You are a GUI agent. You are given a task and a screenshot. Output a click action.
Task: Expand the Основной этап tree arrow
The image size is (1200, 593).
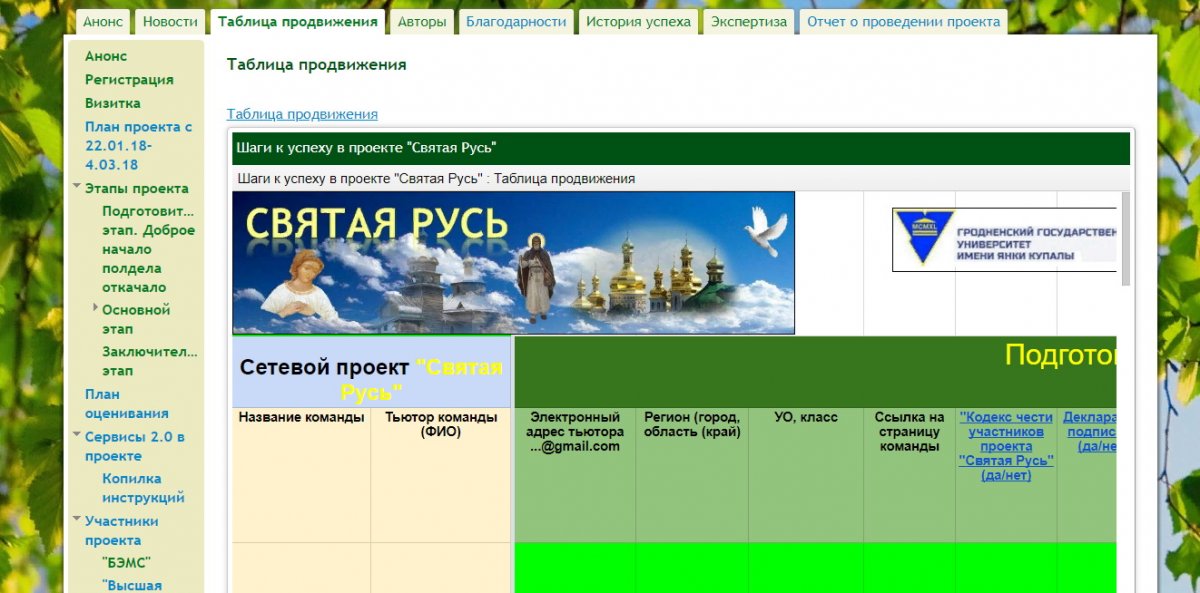click(x=95, y=308)
